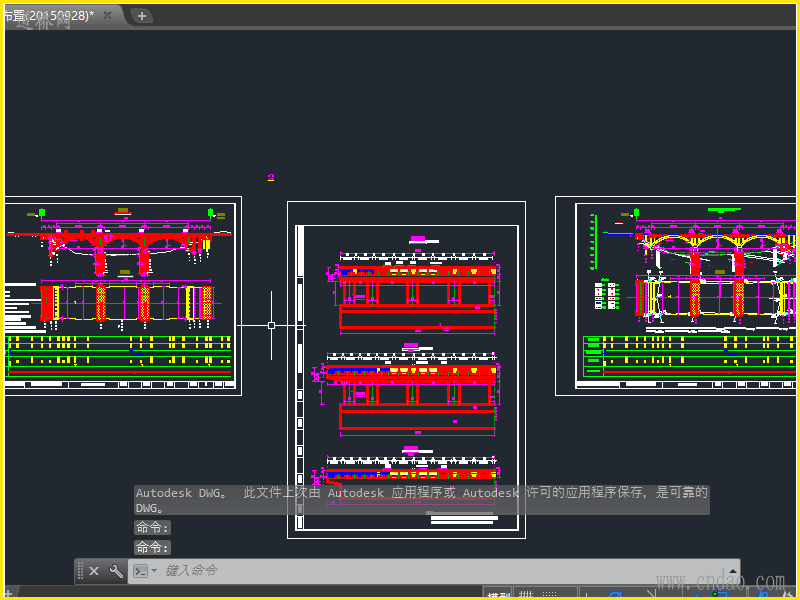Expand command history with the up arrow

pos(733,571)
